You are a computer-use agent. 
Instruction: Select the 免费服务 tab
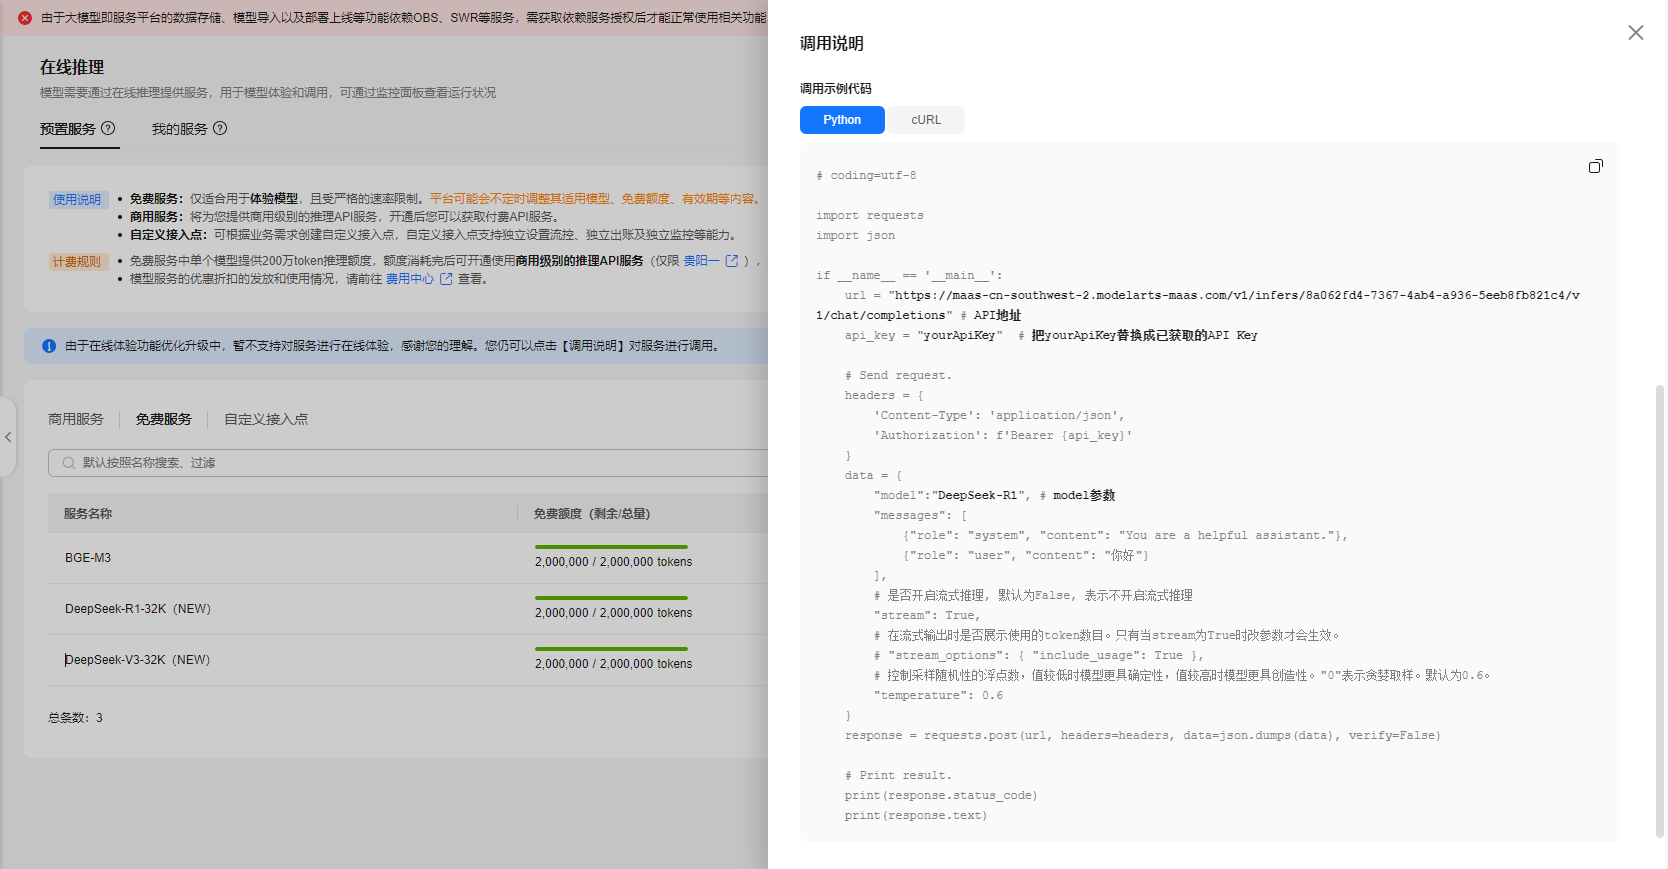point(164,419)
